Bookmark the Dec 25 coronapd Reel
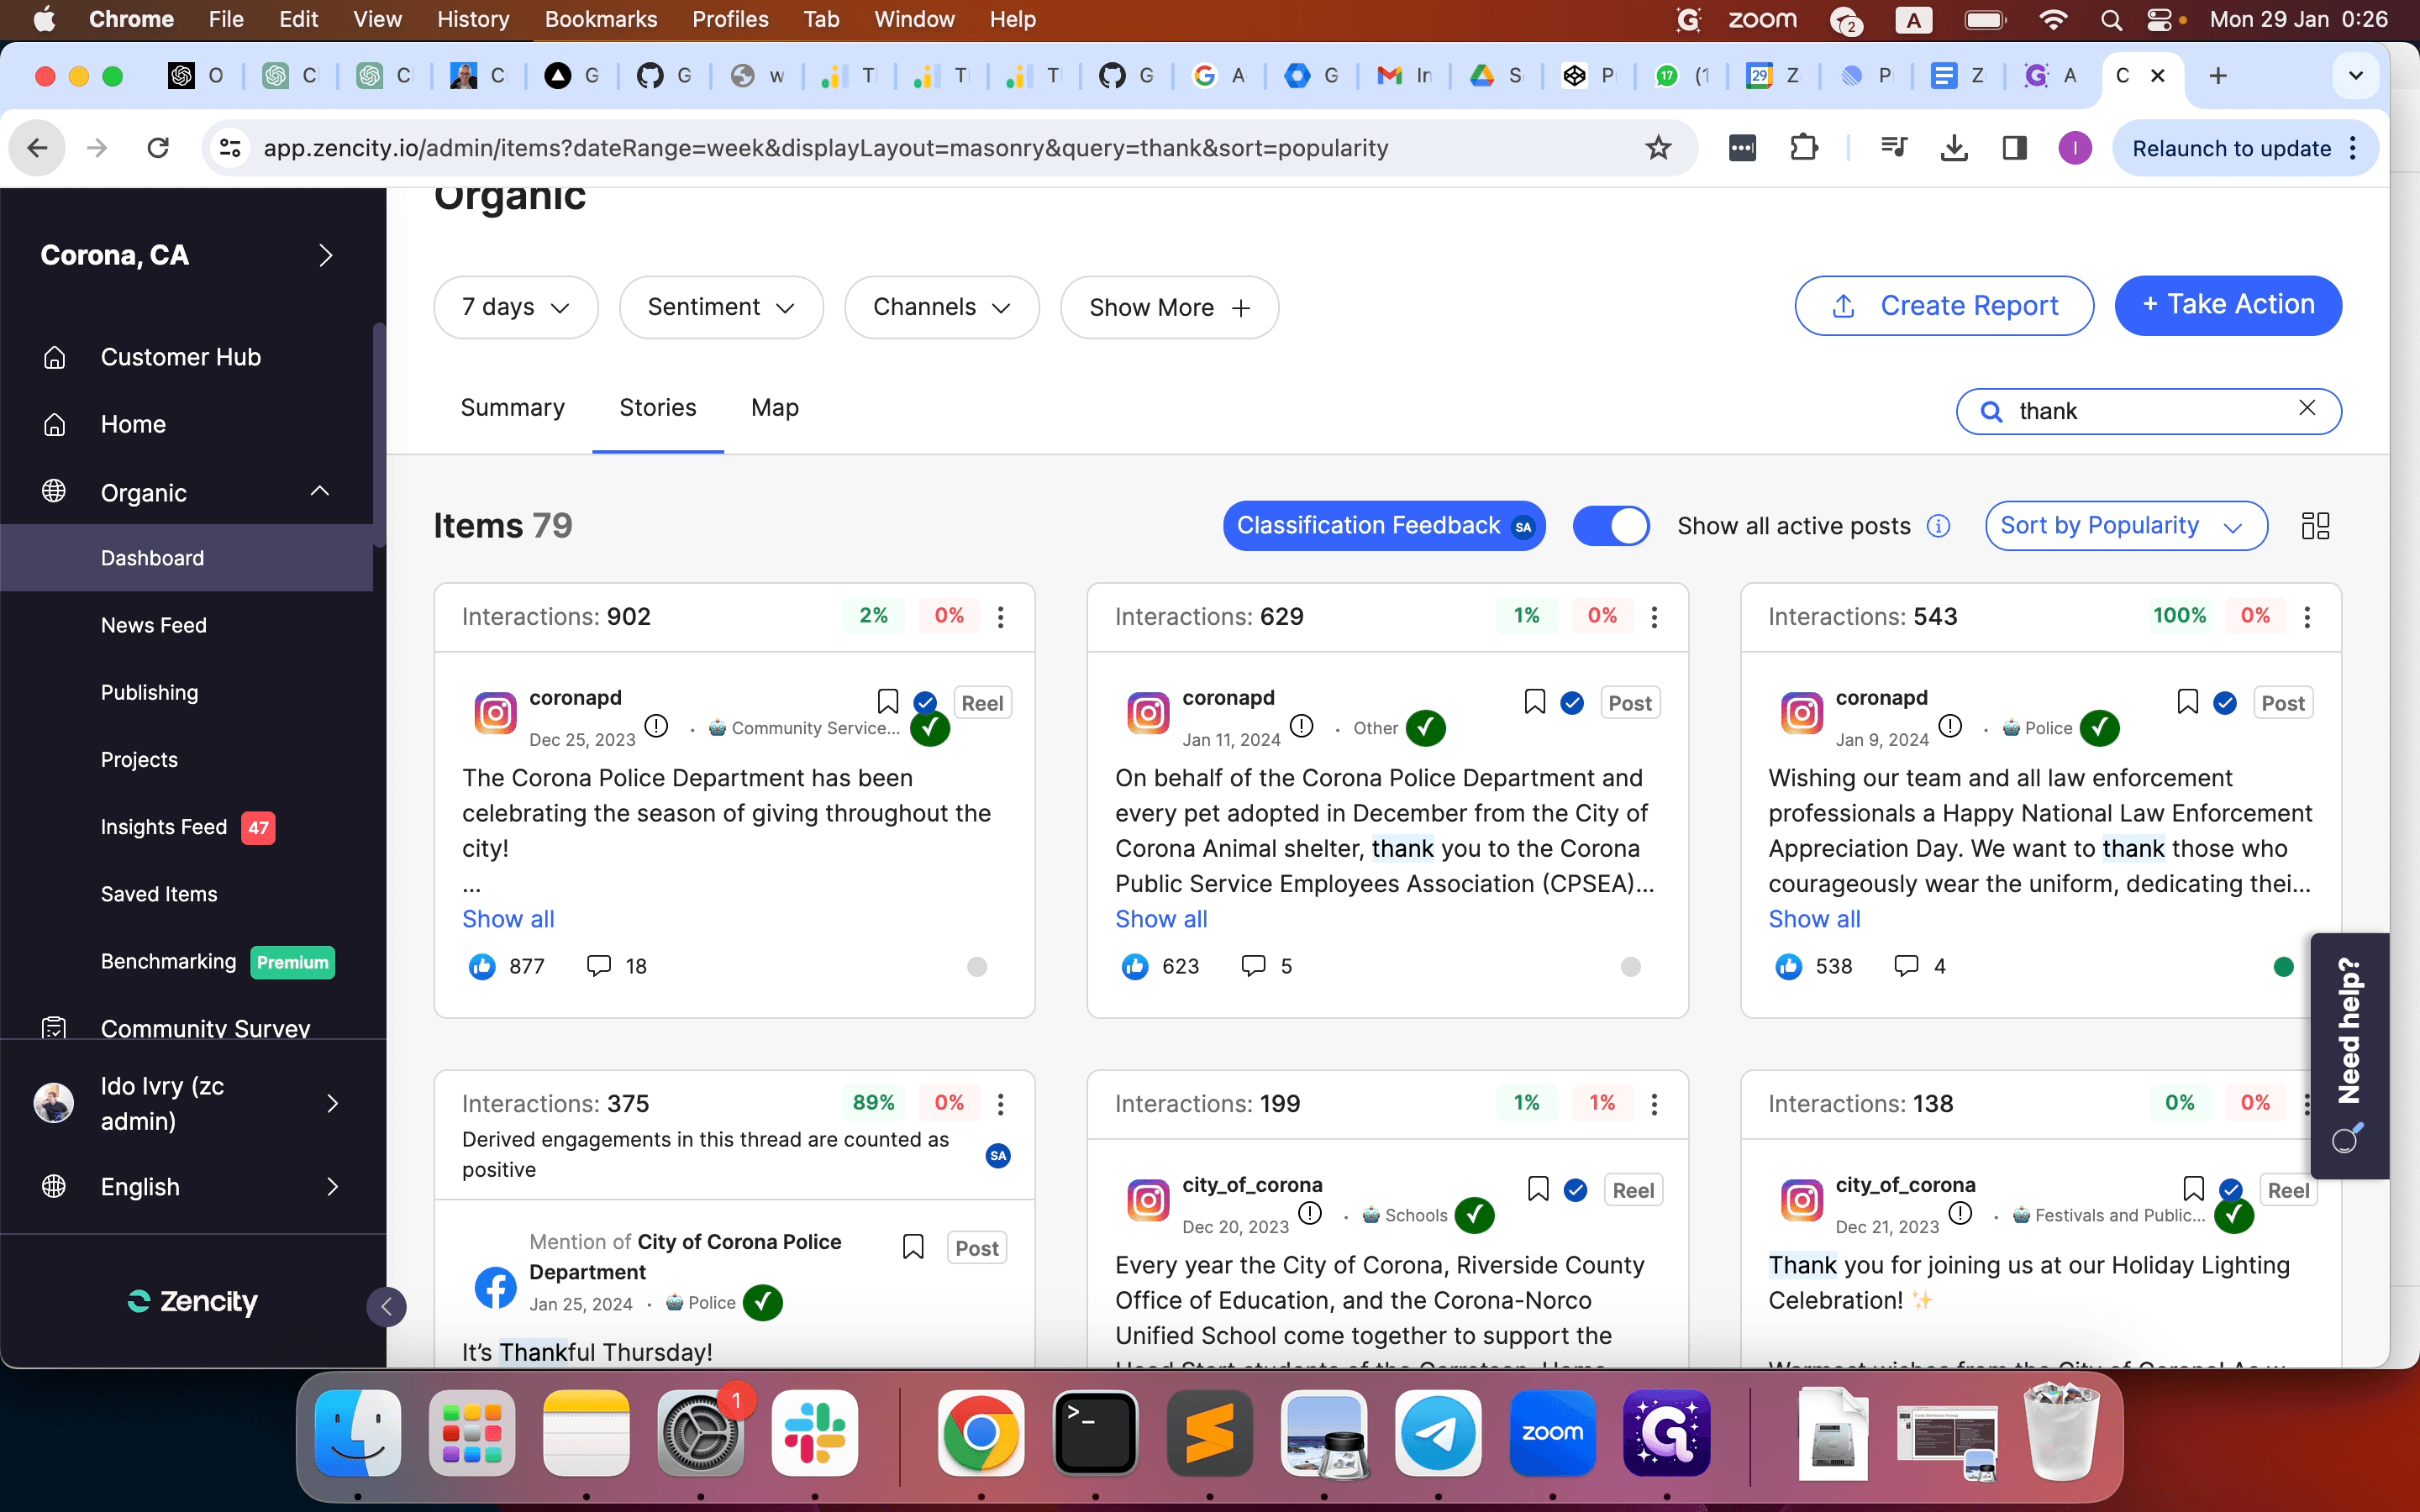The image size is (2420, 1512). [x=887, y=701]
